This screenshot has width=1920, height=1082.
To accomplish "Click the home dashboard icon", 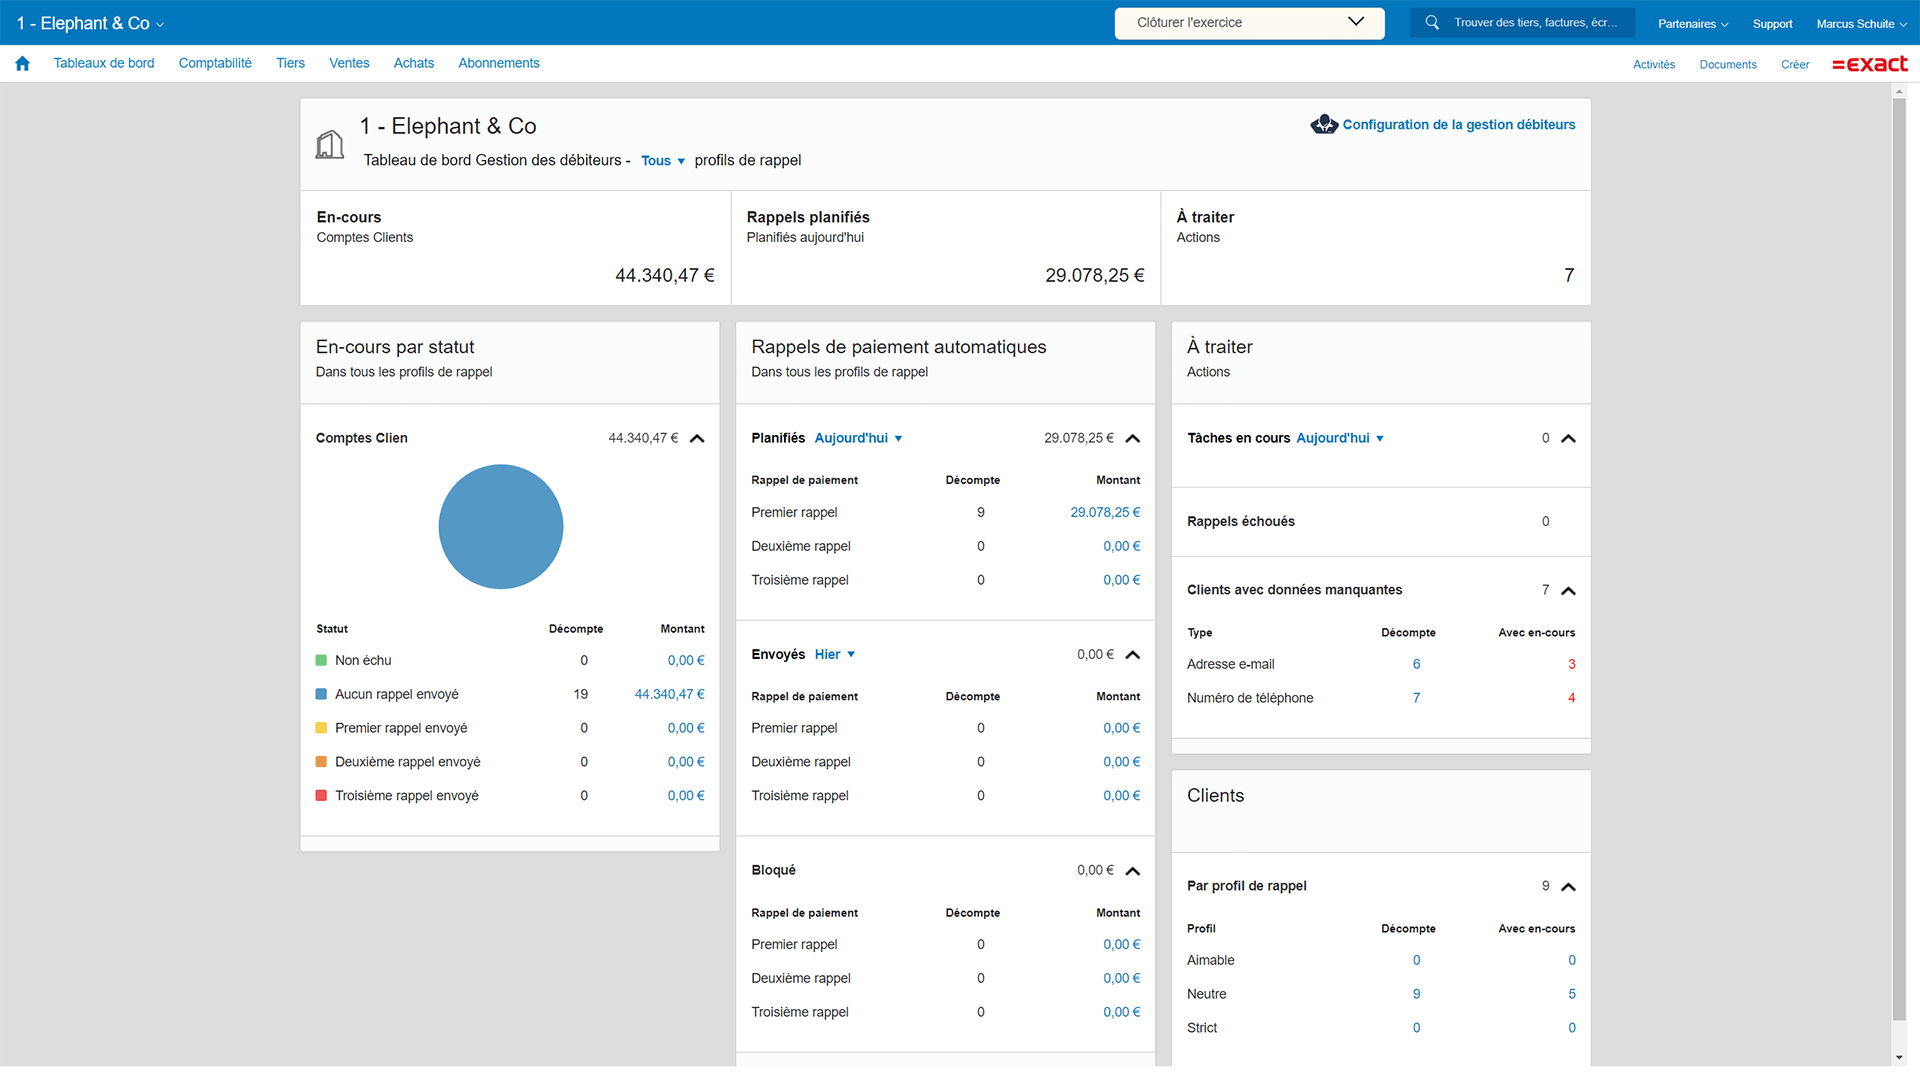I will [x=21, y=63].
